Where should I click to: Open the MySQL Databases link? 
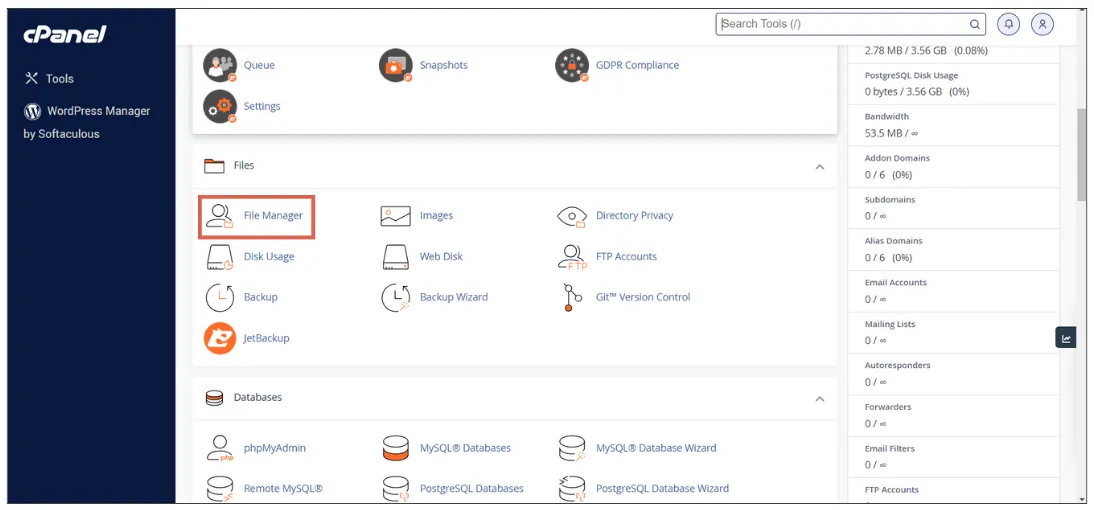click(465, 448)
